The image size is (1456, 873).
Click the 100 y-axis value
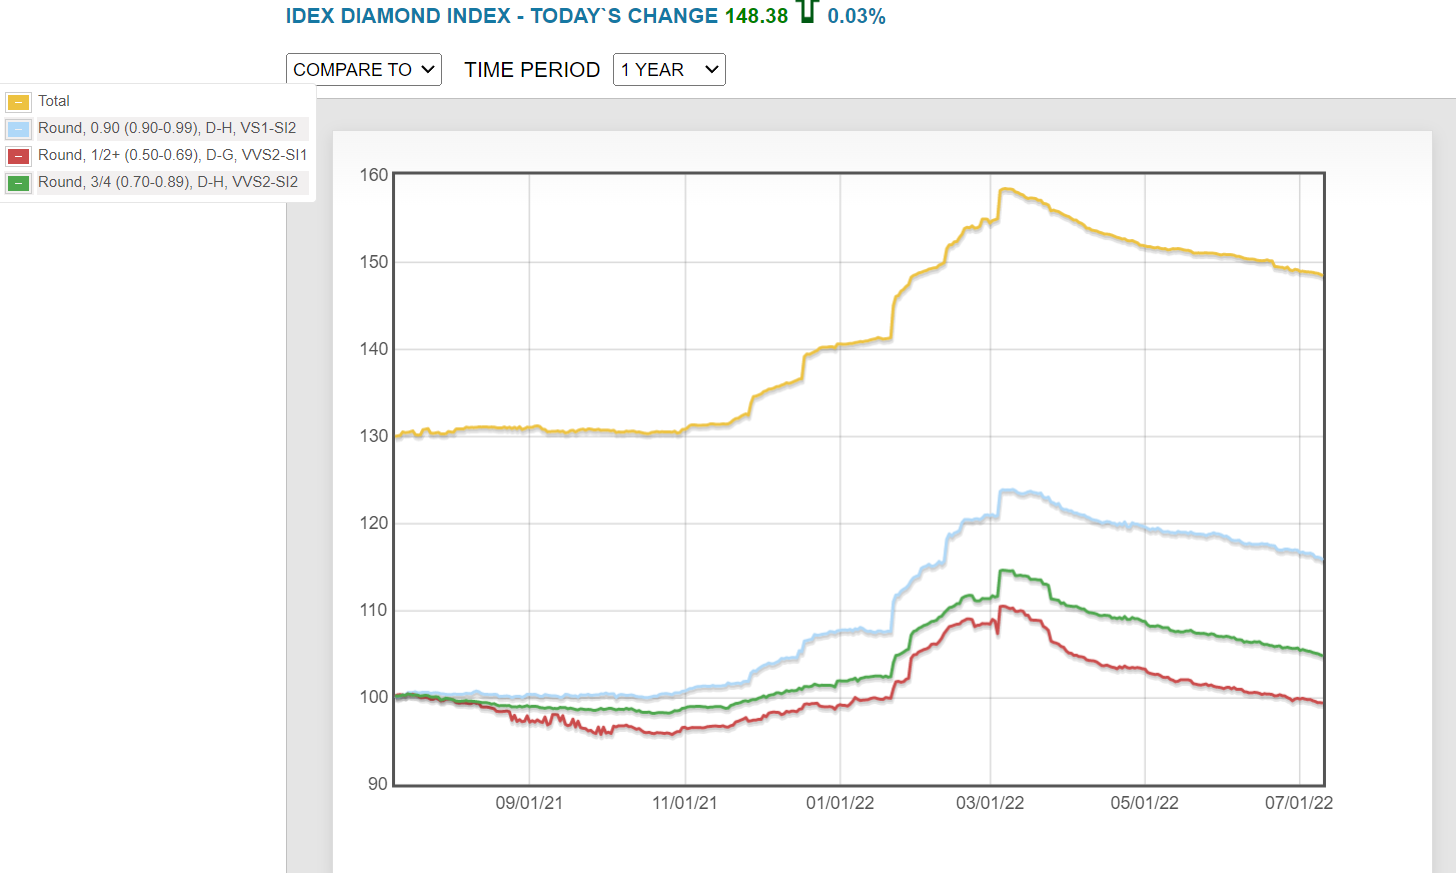tap(374, 697)
